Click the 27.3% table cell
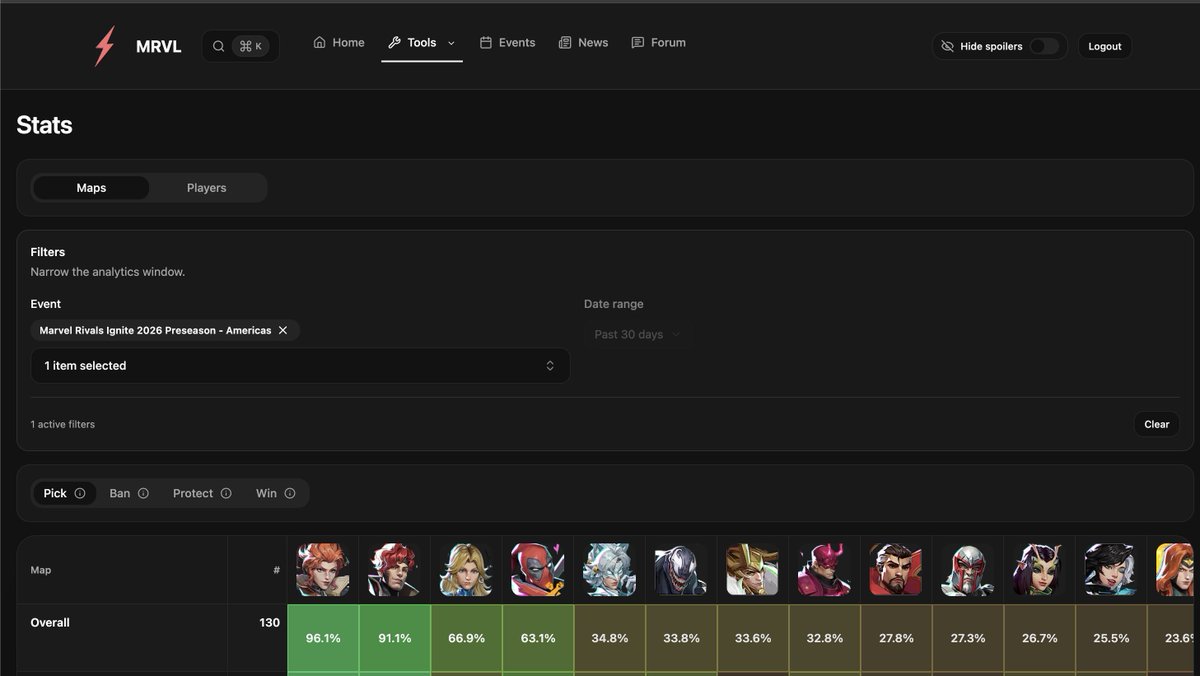The height and width of the screenshot is (676, 1200). pyautogui.click(x=967, y=638)
